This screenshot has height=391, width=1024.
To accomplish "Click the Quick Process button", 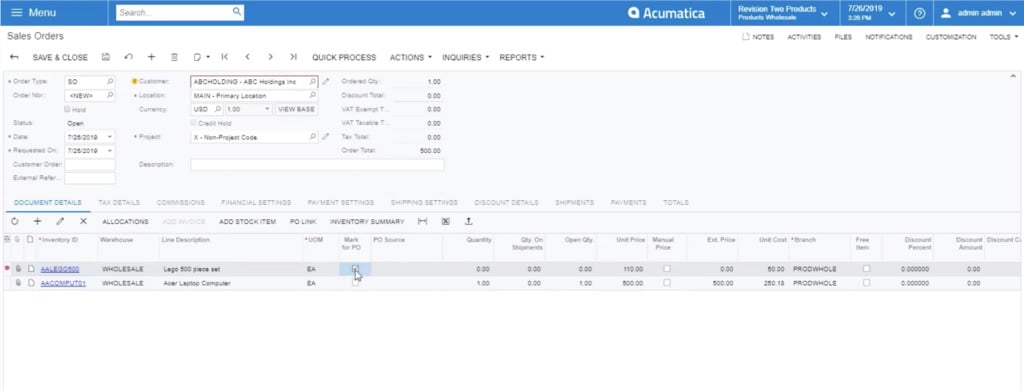I will tap(344, 57).
